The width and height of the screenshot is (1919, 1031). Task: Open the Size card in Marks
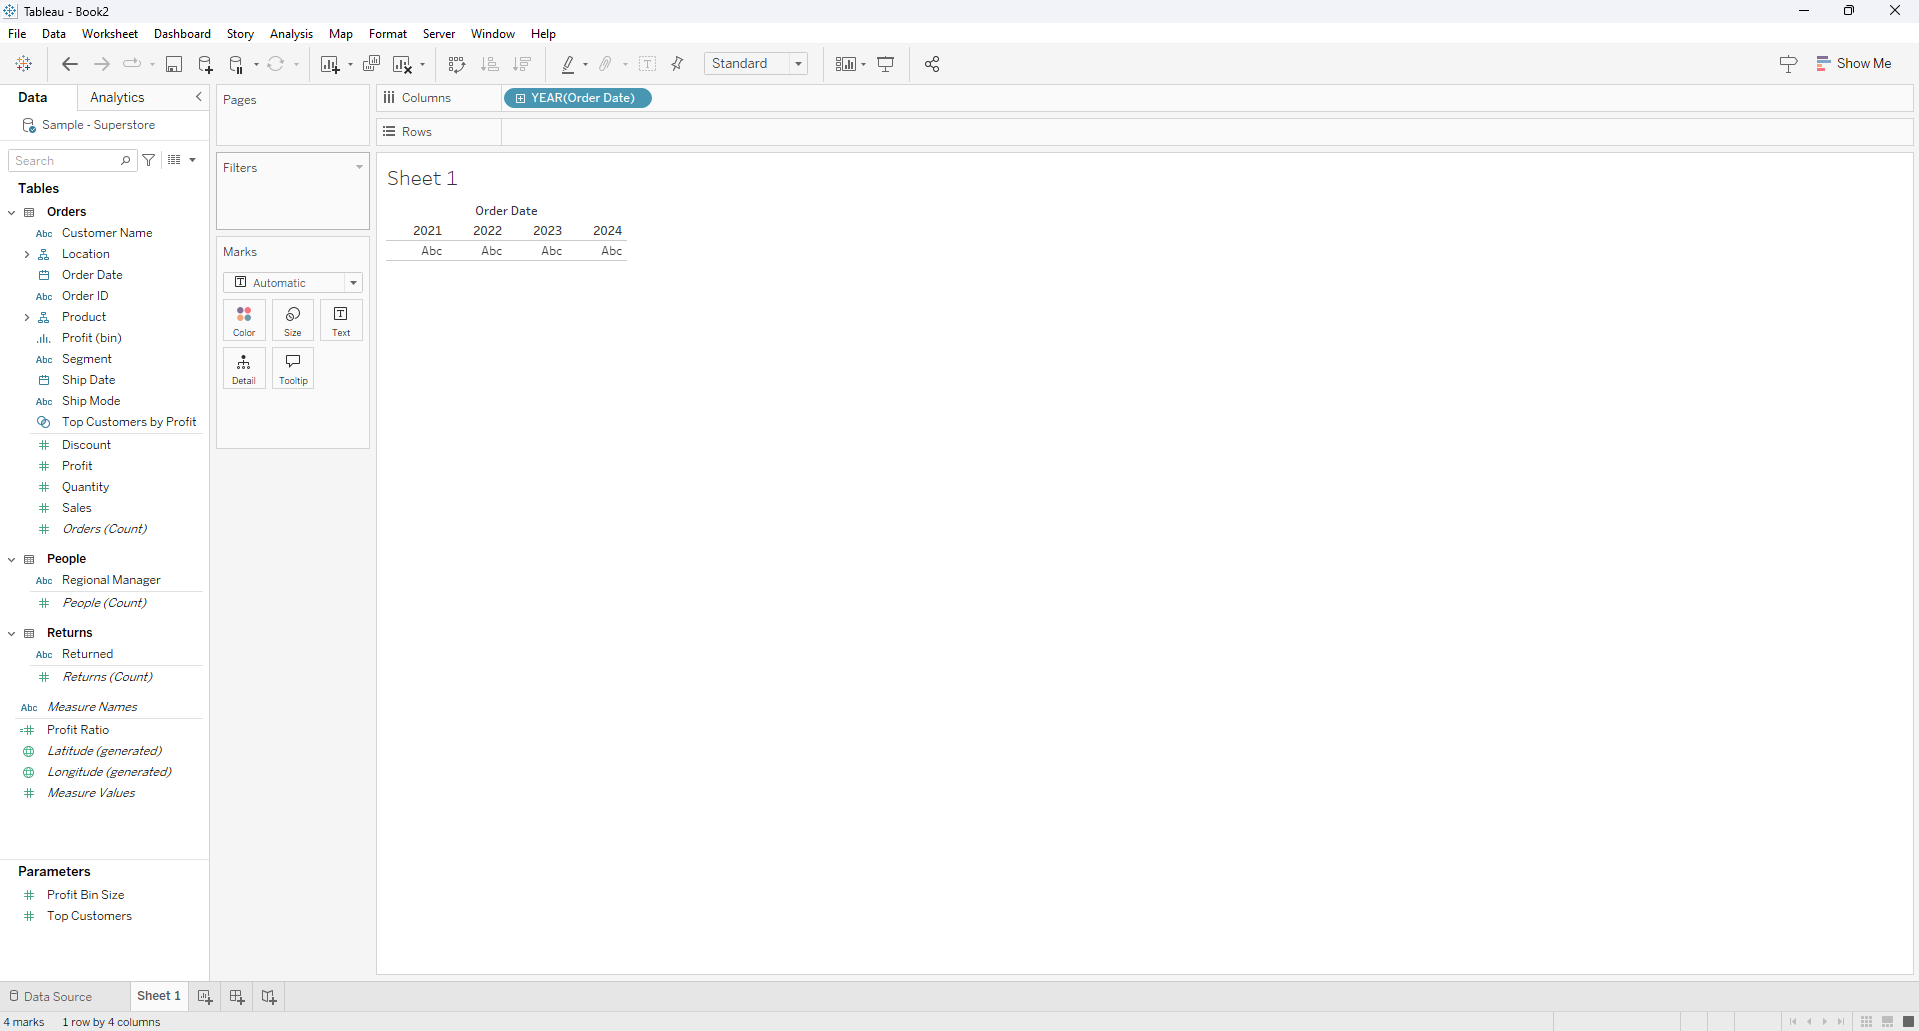pos(293,320)
